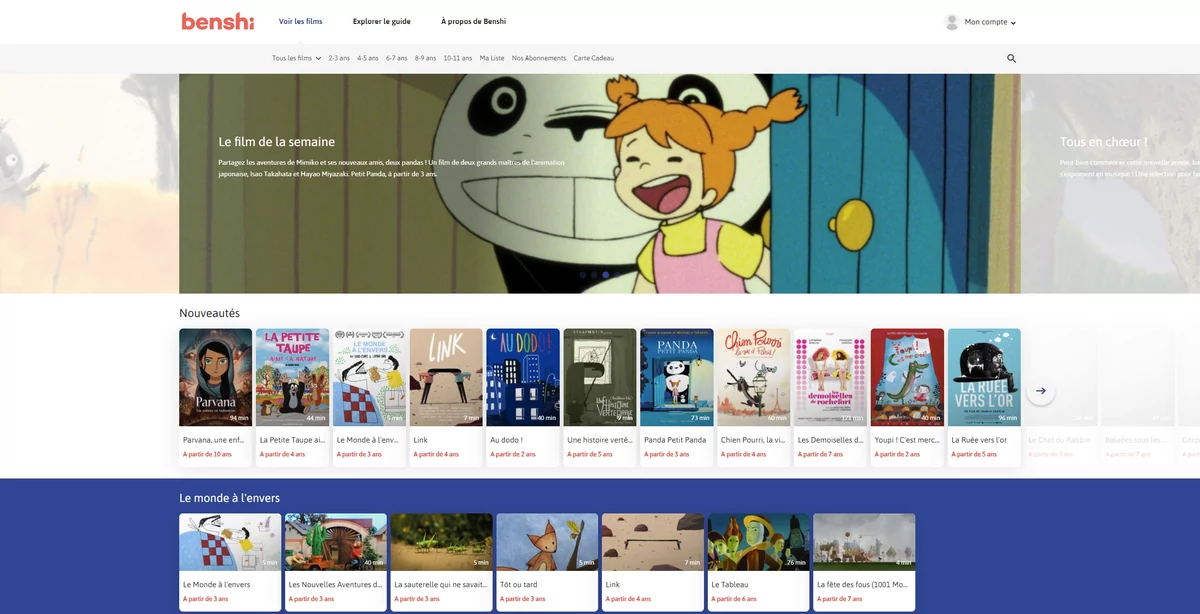Select the second hero carousel dot
This screenshot has height=614, width=1200.
(594, 274)
